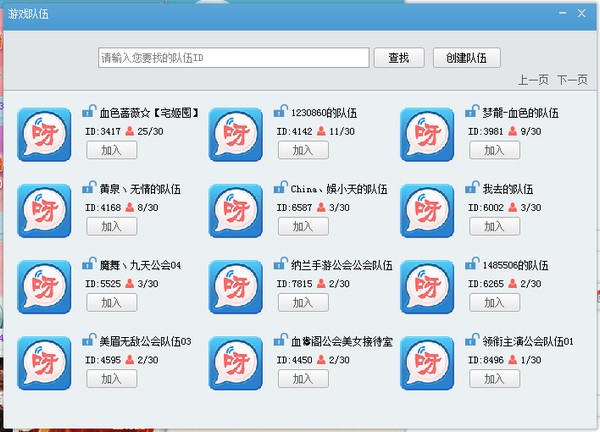Click the avatar icon of team ID 4142
The width and height of the screenshot is (600, 432).
pyautogui.click(x=236, y=134)
